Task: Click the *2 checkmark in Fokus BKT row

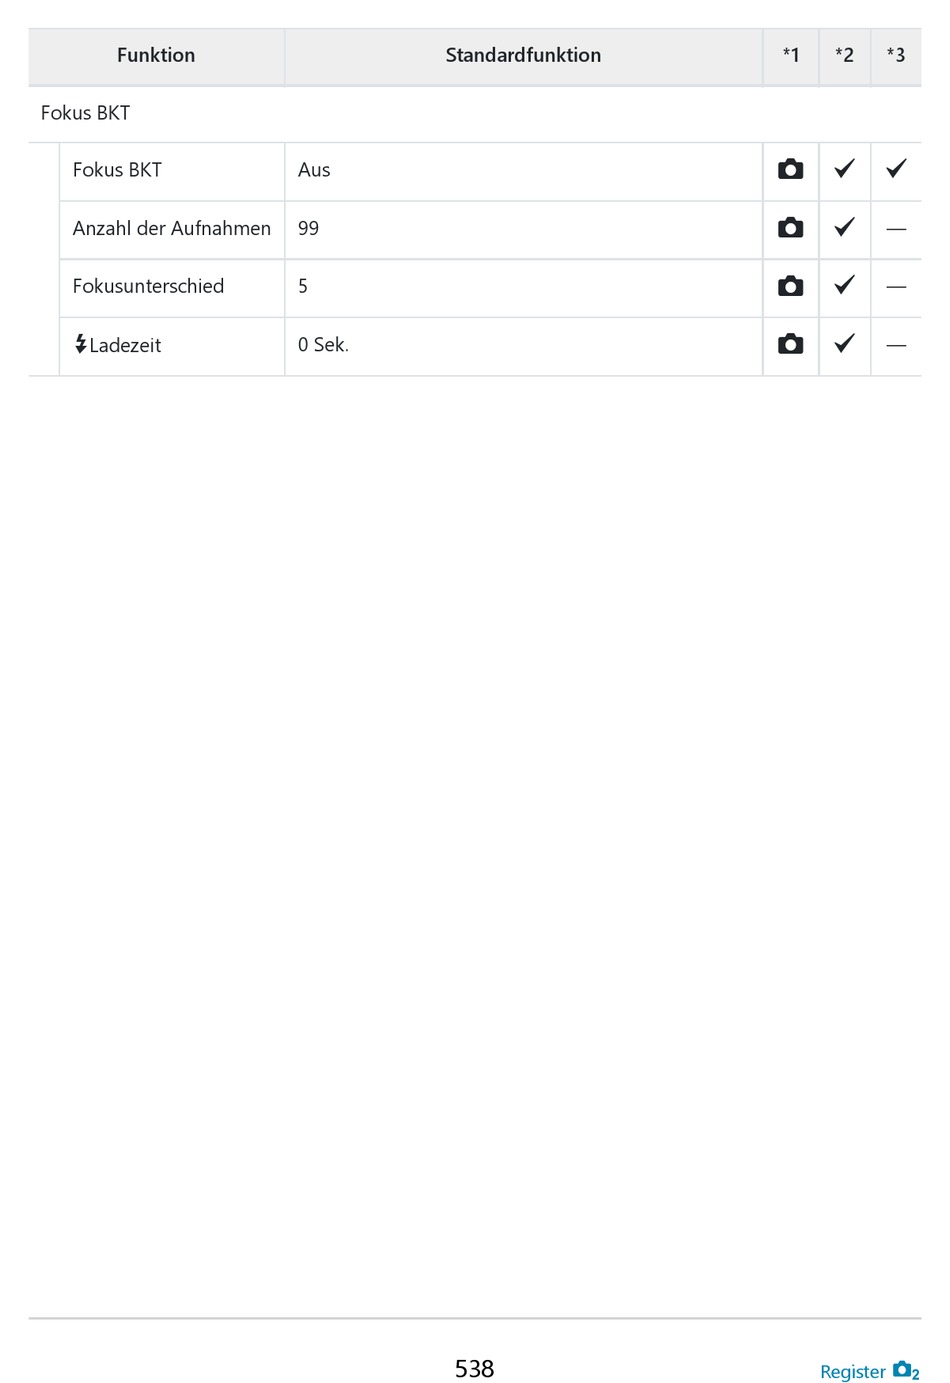Action: [844, 169]
